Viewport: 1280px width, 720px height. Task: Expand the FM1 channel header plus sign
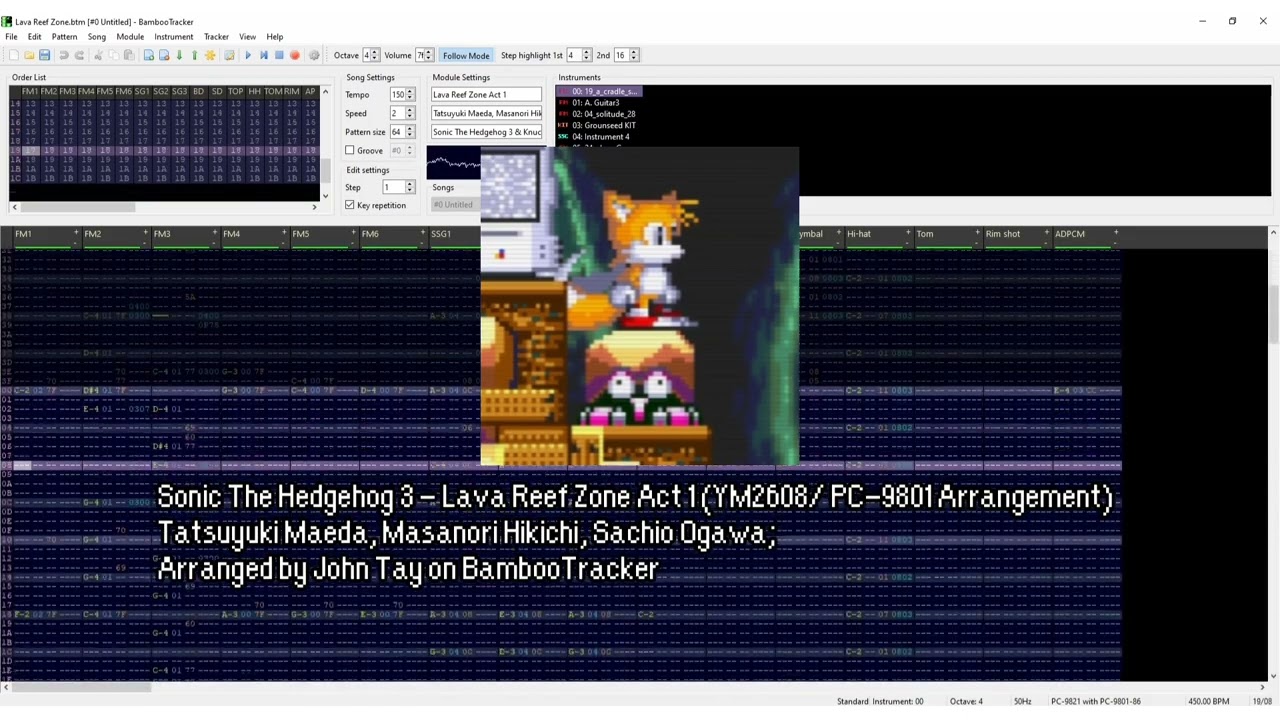point(76,234)
